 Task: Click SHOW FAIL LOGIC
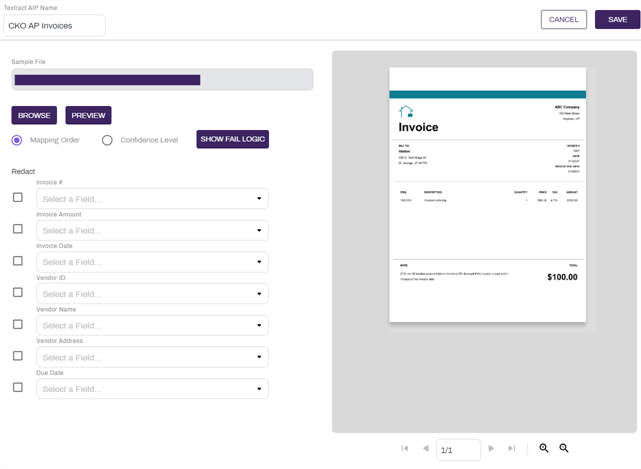click(233, 139)
